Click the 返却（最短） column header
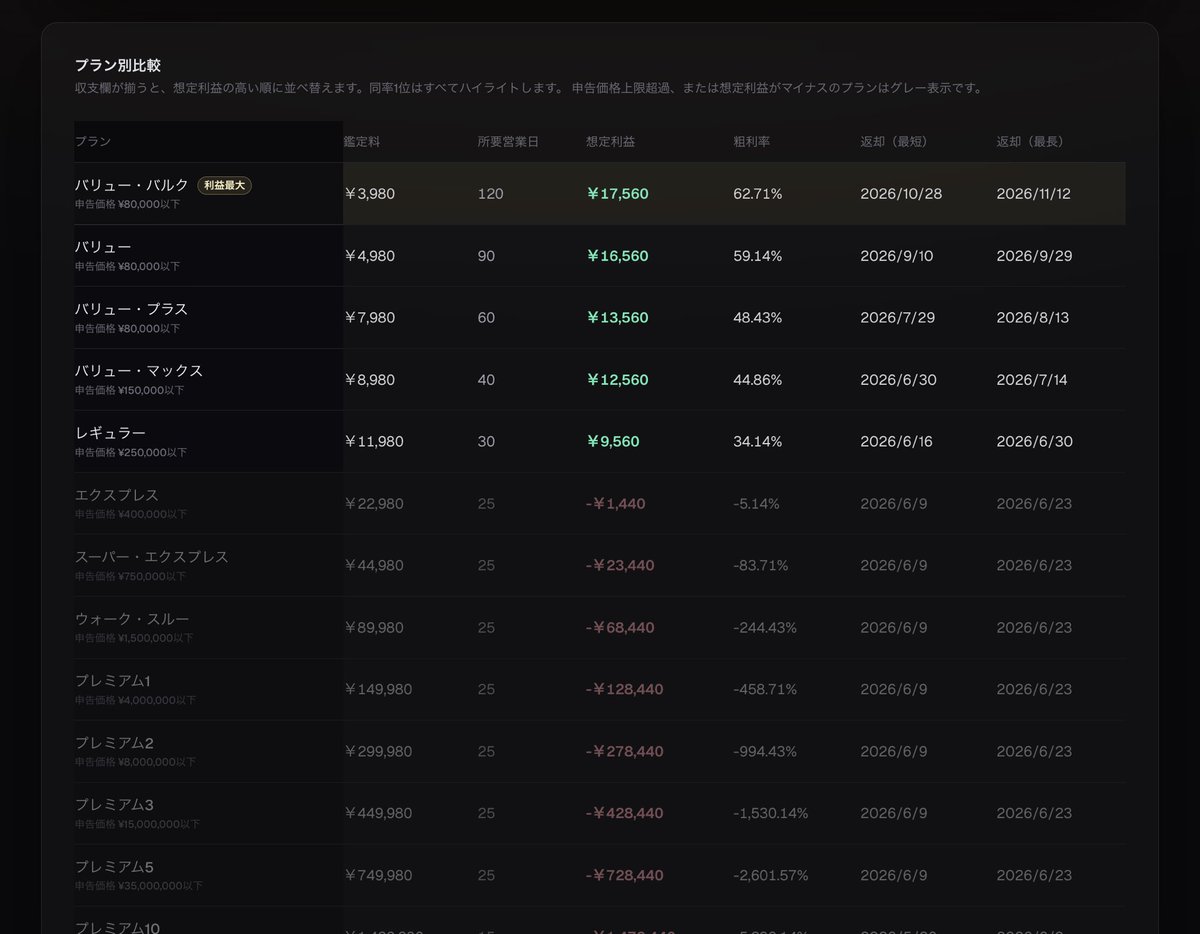Screen dimensions: 1200x934 (894, 142)
